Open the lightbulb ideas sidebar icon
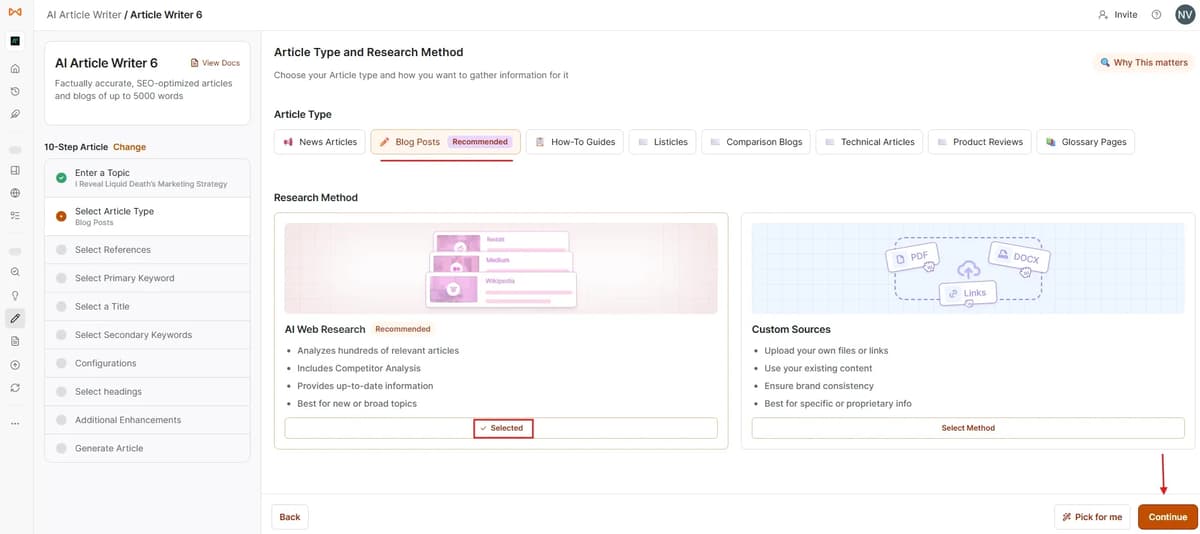The height and width of the screenshot is (534, 1200). click(15, 295)
